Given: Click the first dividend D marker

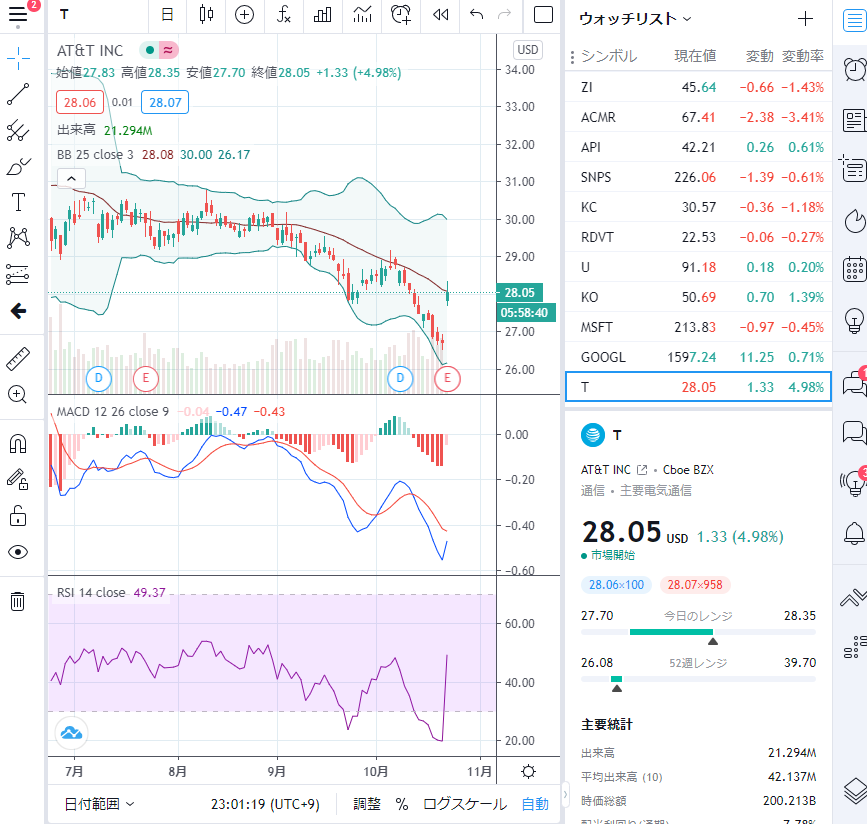Looking at the screenshot, I should pyautogui.click(x=99, y=378).
